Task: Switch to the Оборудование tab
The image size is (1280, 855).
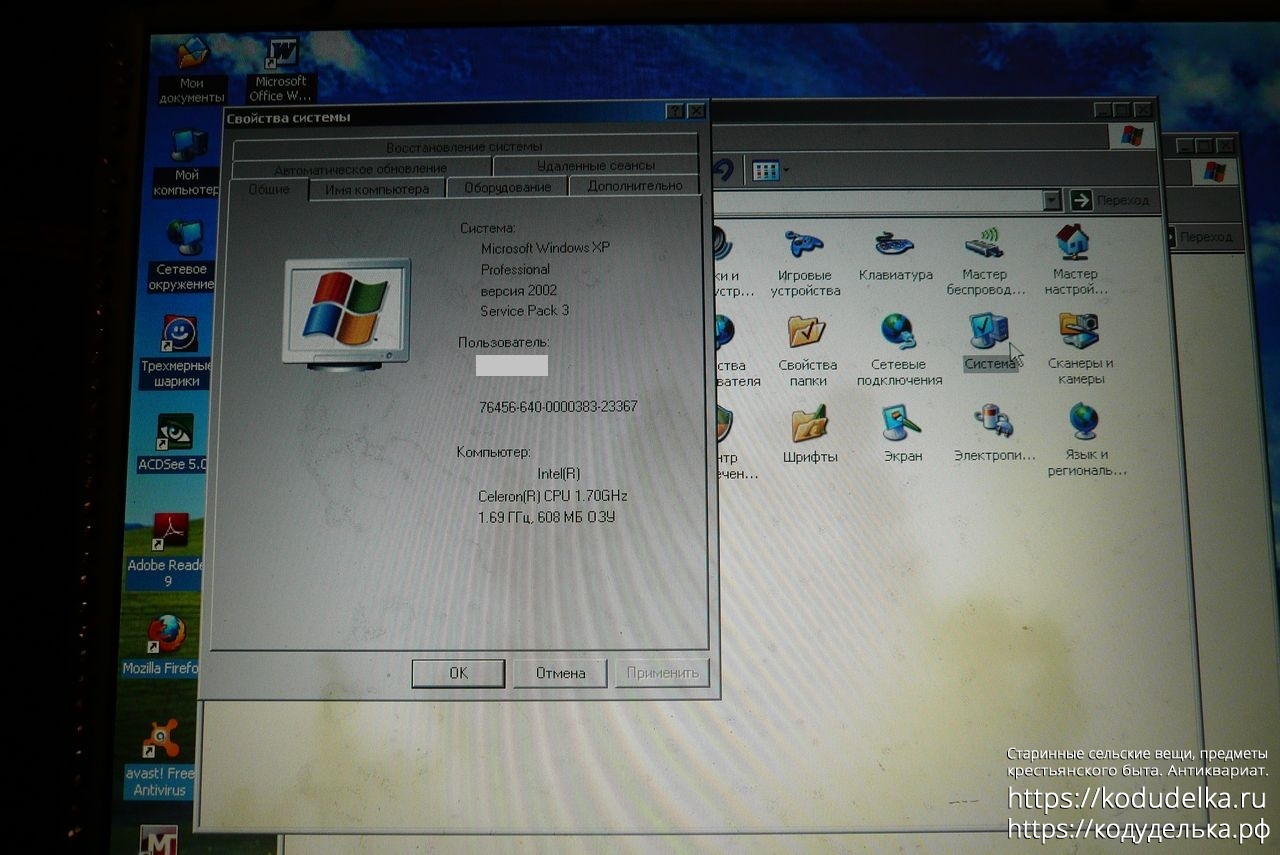Action: point(507,187)
